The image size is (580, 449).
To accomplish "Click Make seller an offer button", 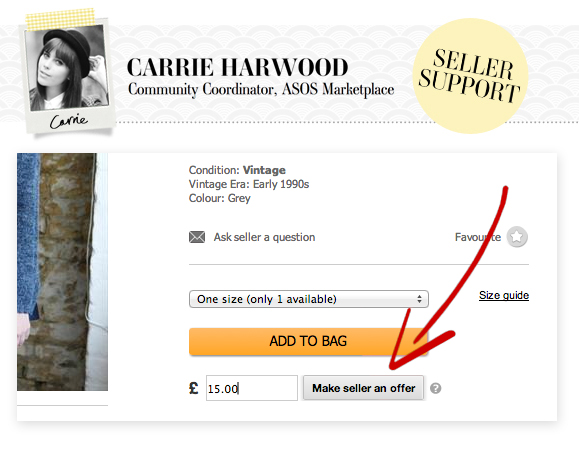I will click(363, 388).
